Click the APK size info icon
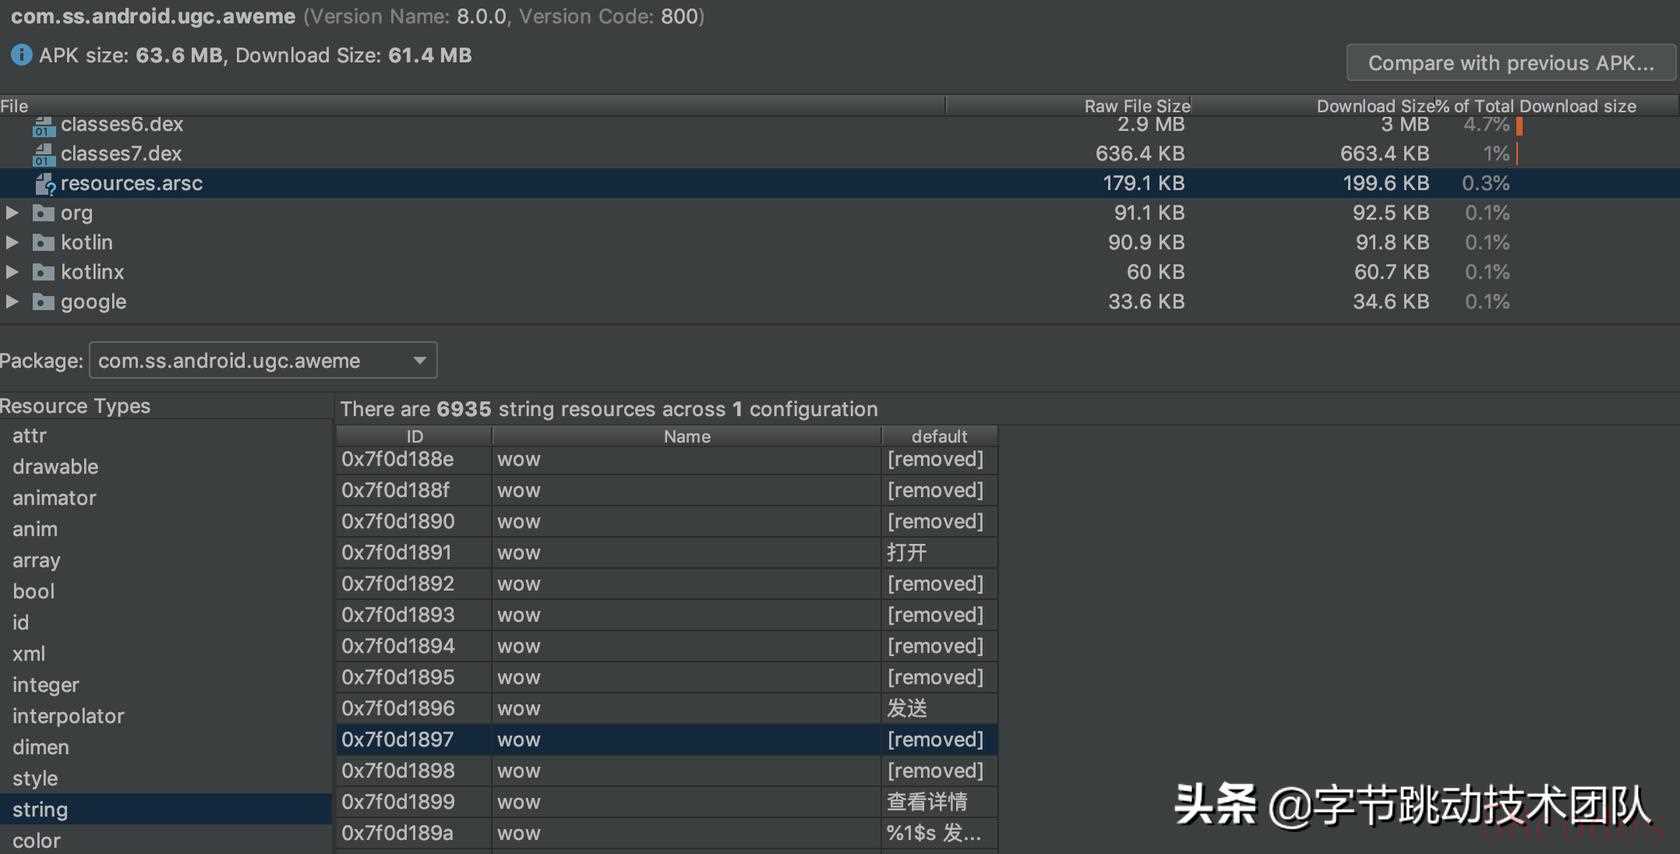Screen dimensions: 1680x854 (x=21, y=55)
